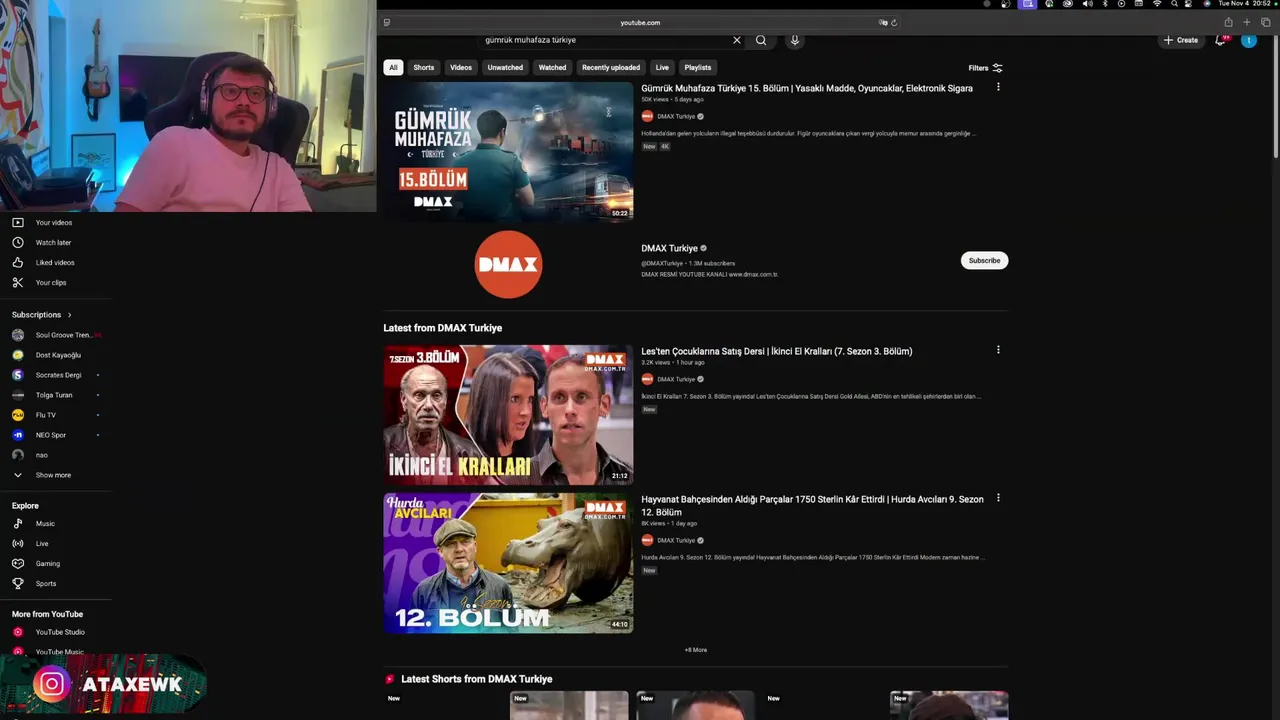The width and height of the screenshot is (1280, 720).
Task: Open options menu for Hurda Avcıları video
Action: [x=998, y=498]
